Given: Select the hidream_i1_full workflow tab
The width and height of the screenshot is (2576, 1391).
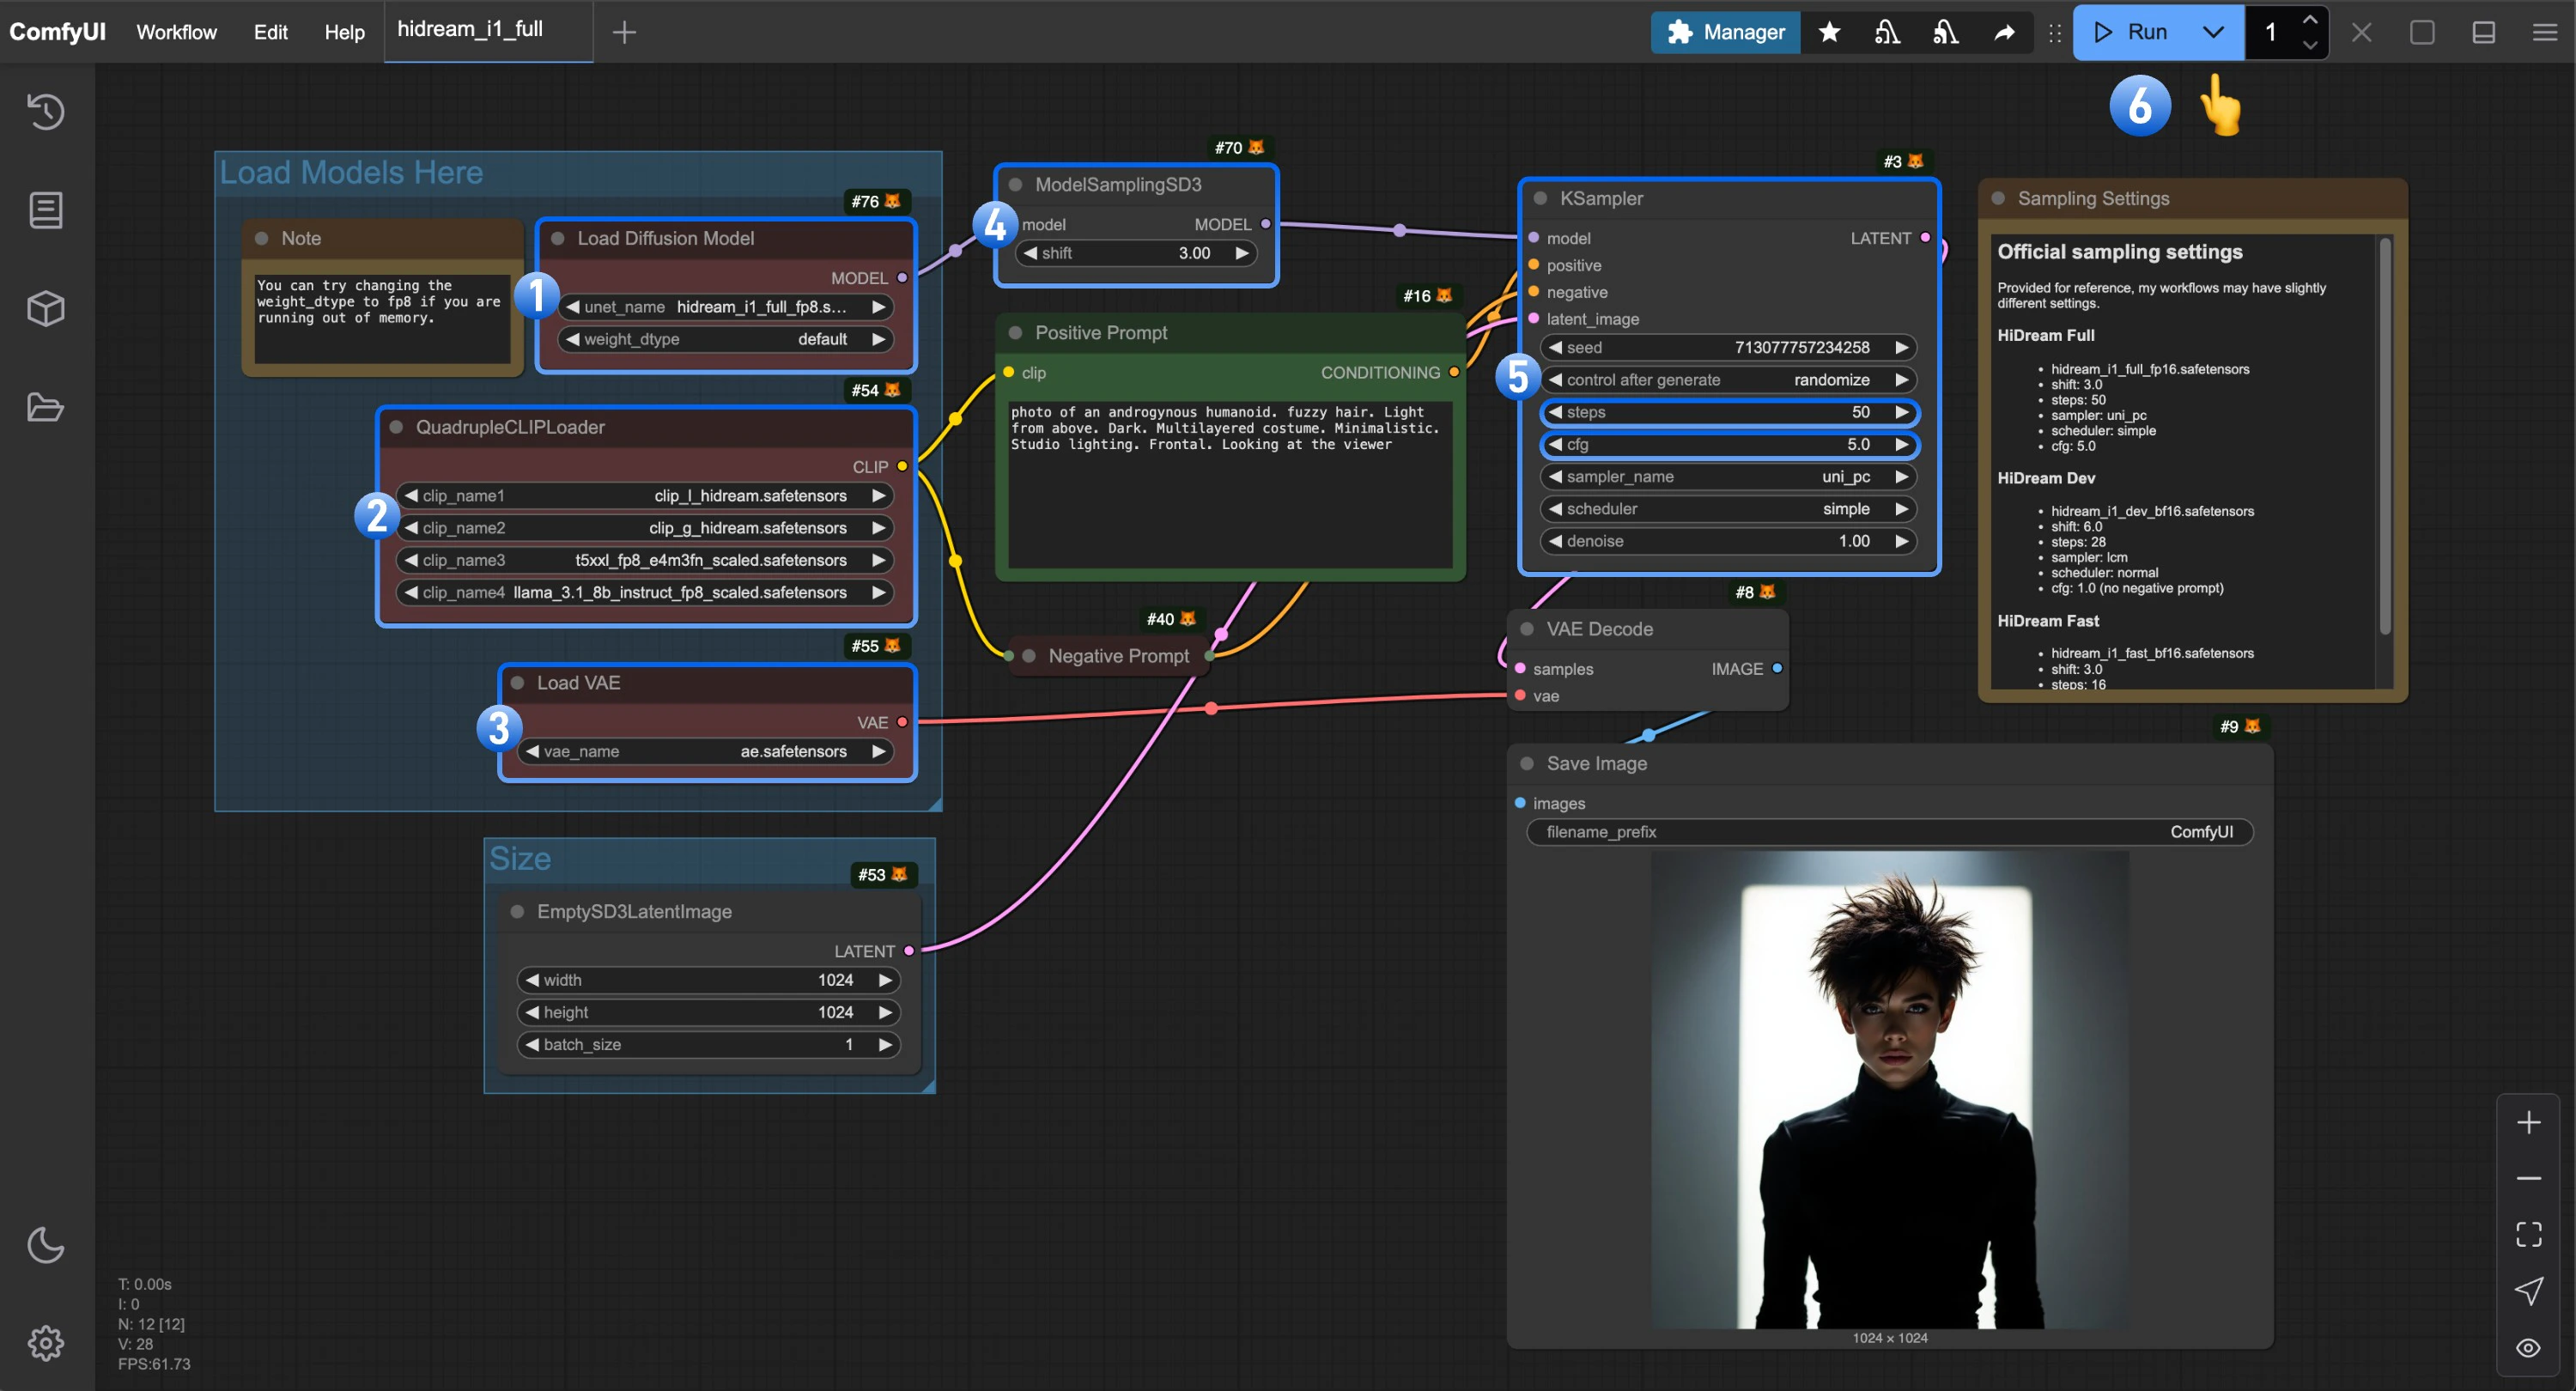Looking at the screenshot, I should [x=470, y=29].
